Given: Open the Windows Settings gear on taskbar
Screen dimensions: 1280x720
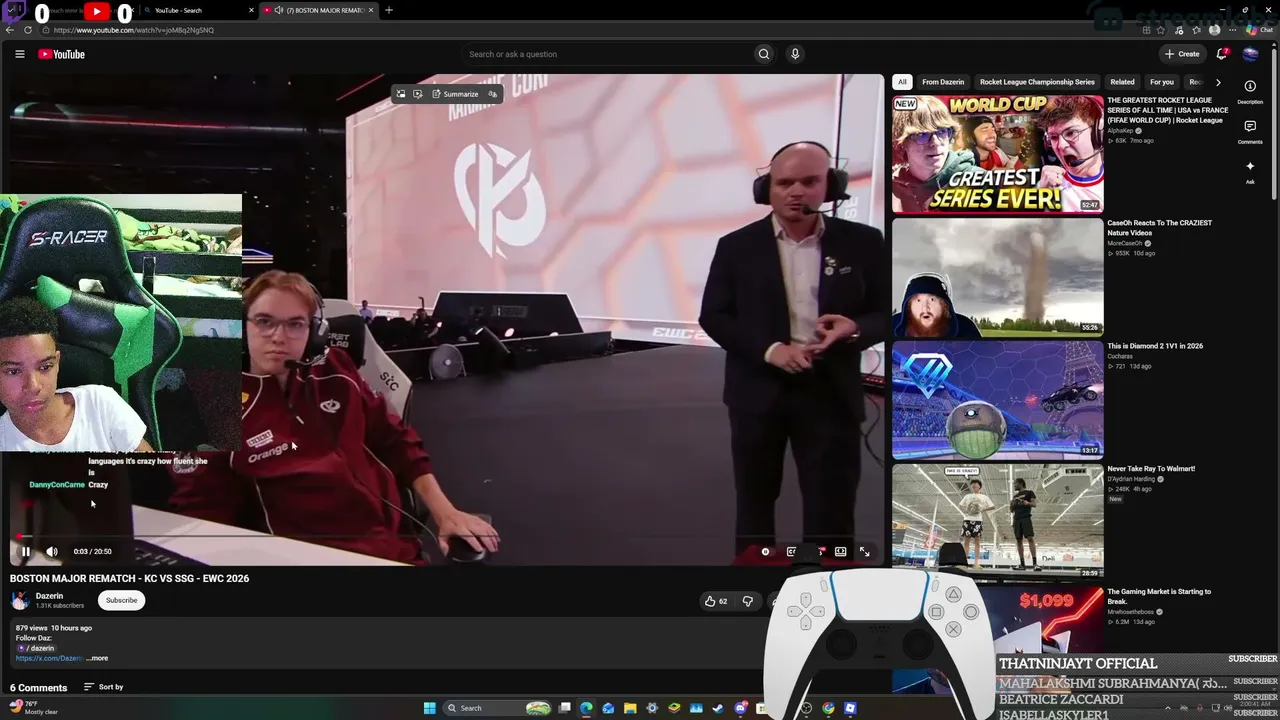Looking at the screenshot, I should pyautogui.click(x=652, y=708).
